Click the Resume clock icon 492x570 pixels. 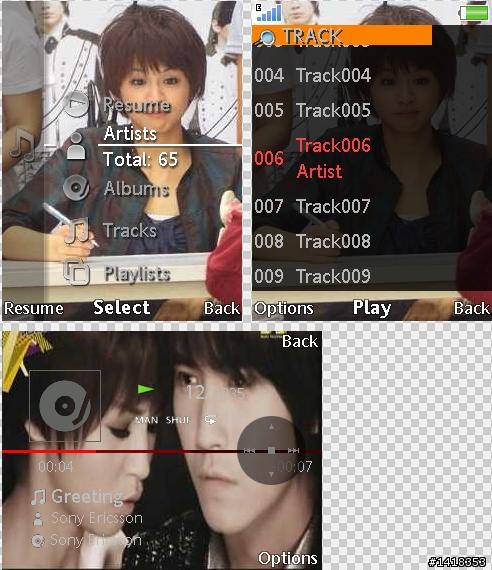[76, 104]
